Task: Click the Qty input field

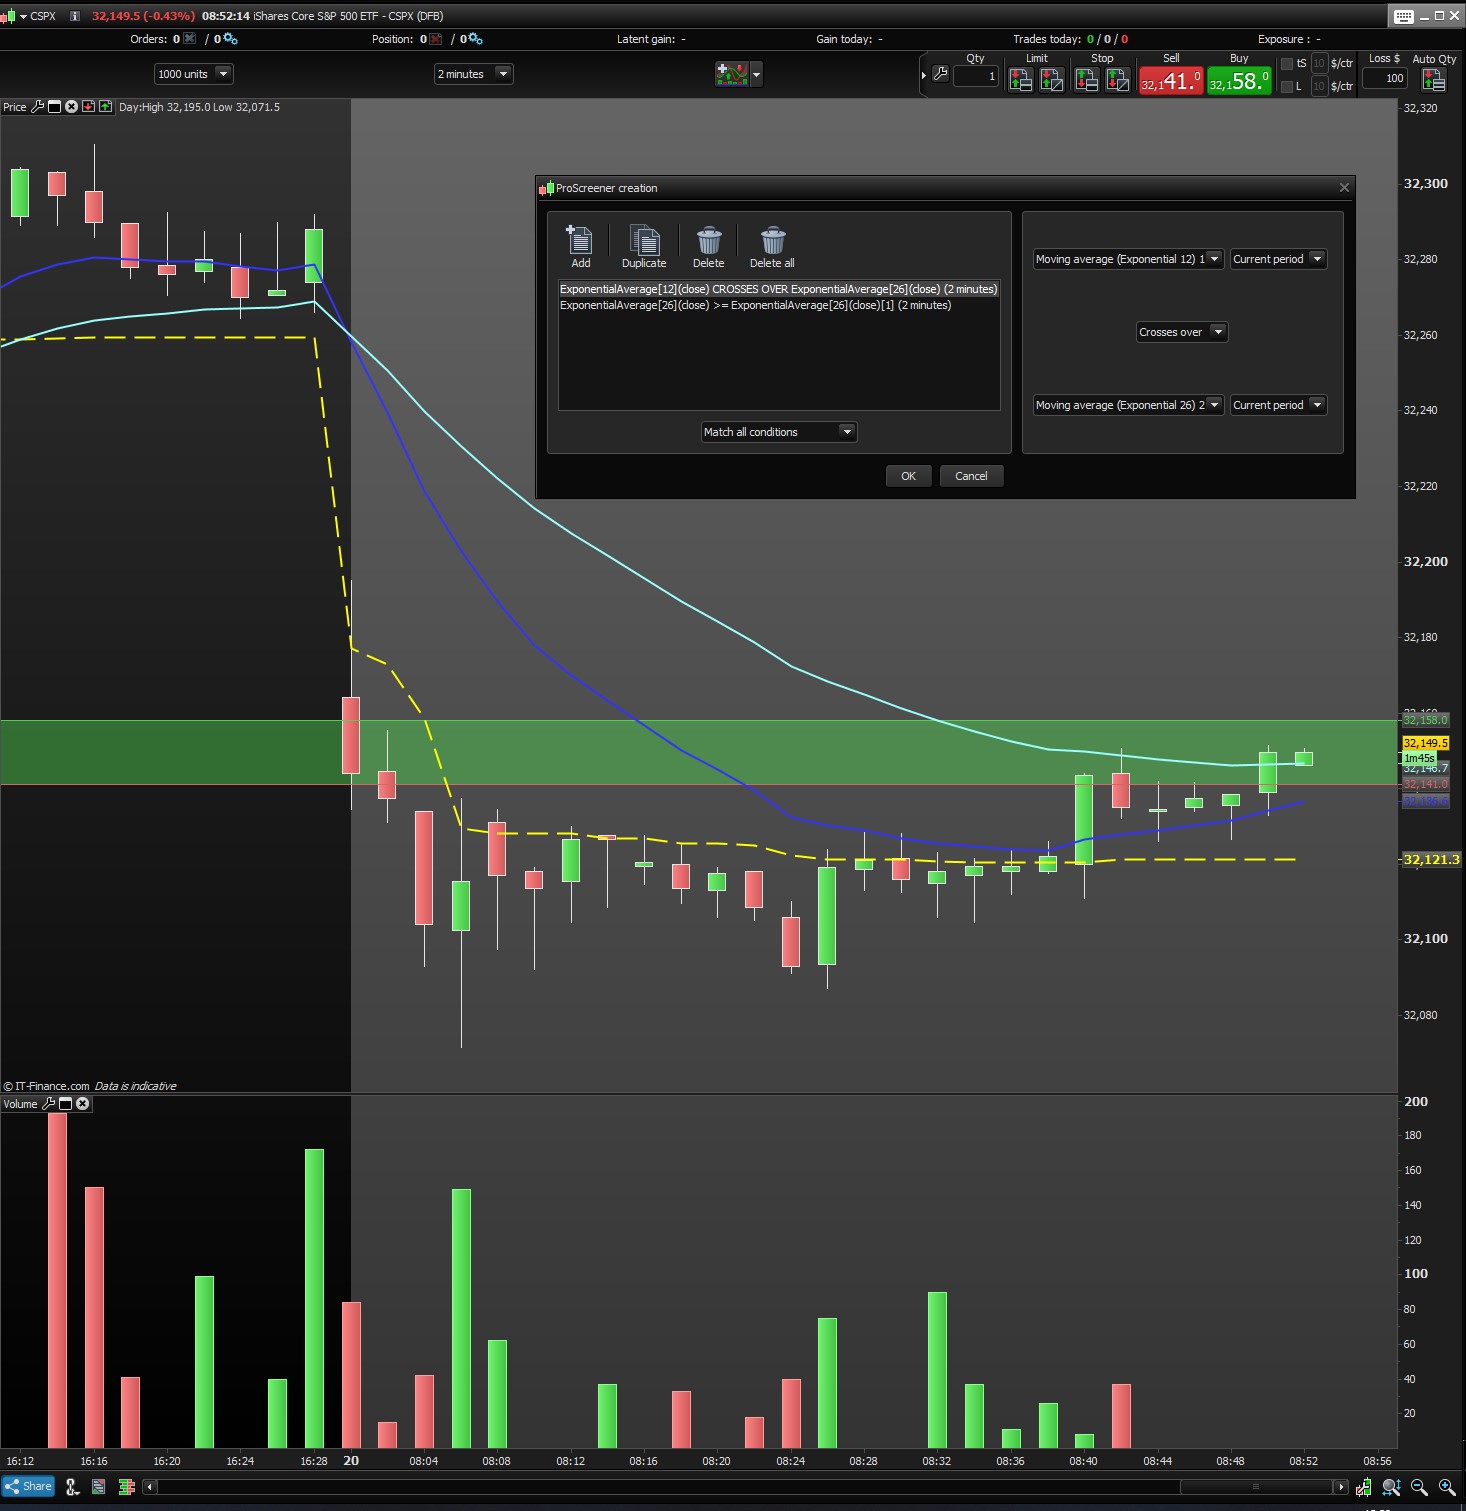Action: pos(976,76)
